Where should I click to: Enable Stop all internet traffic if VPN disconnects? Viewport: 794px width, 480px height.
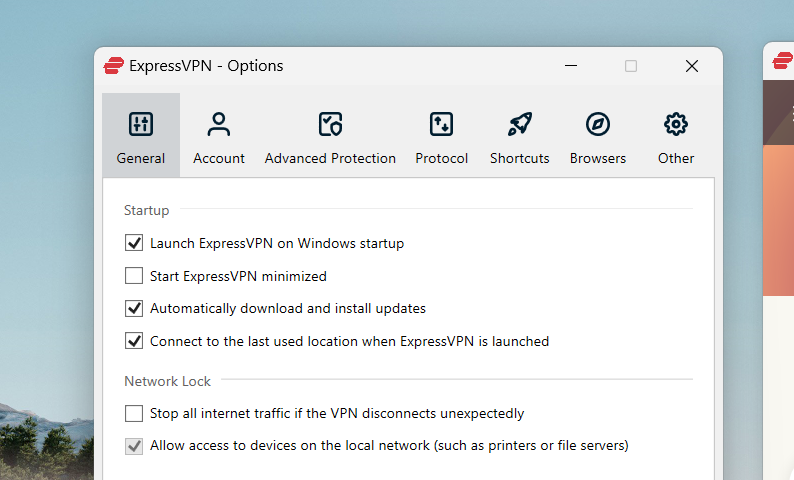[x=134, y=413]
